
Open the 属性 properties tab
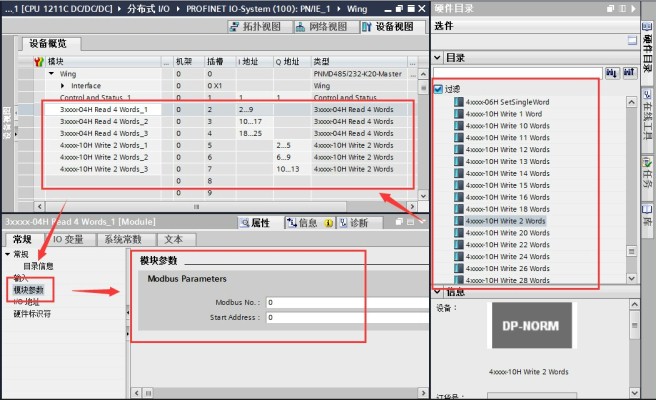260,222
